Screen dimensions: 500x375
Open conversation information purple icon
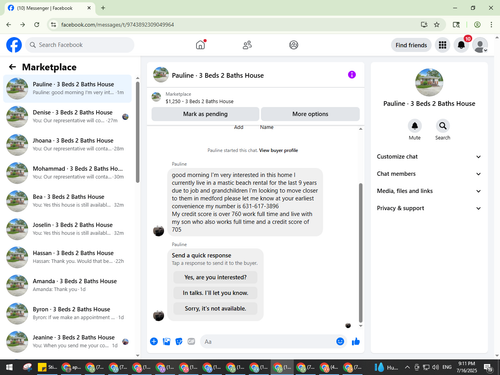(352, 75)
